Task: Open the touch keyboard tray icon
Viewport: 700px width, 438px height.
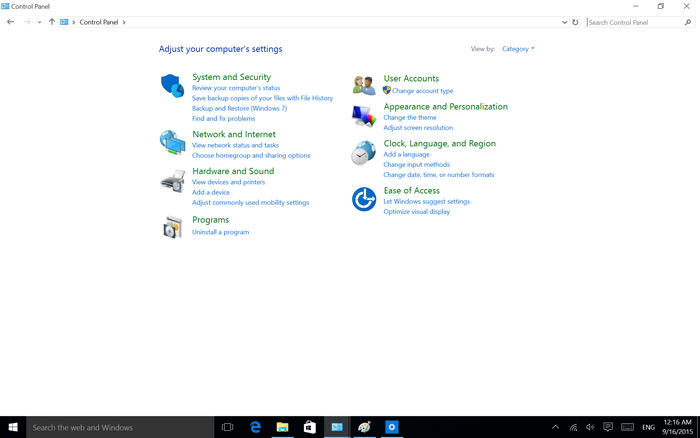Action: click(627, 427)
